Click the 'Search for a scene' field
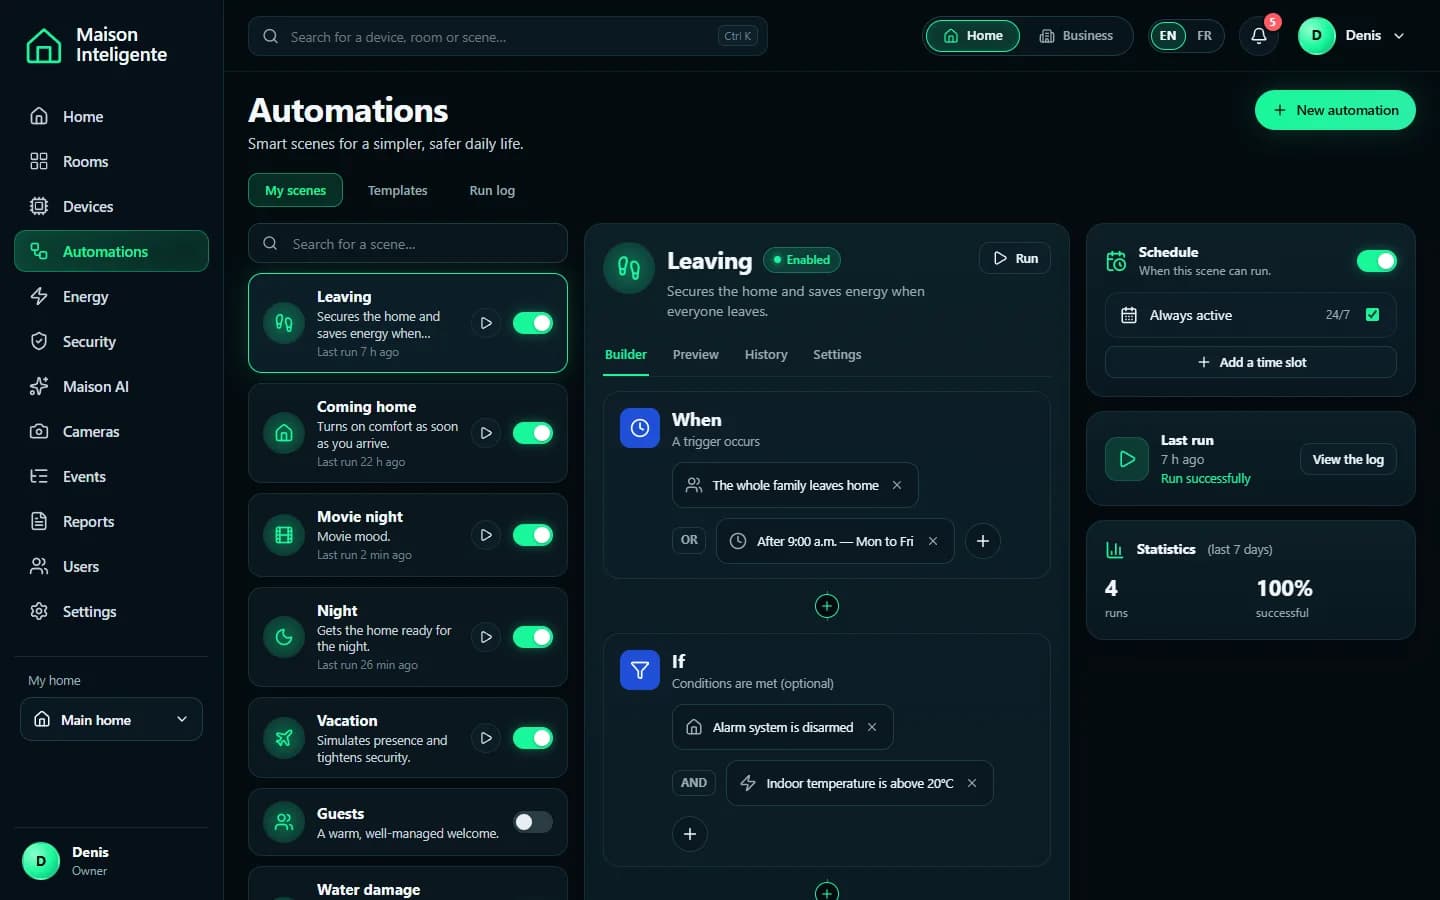Image resolution: width=1440 pixels, height=900 pixels. pos(408,244)
